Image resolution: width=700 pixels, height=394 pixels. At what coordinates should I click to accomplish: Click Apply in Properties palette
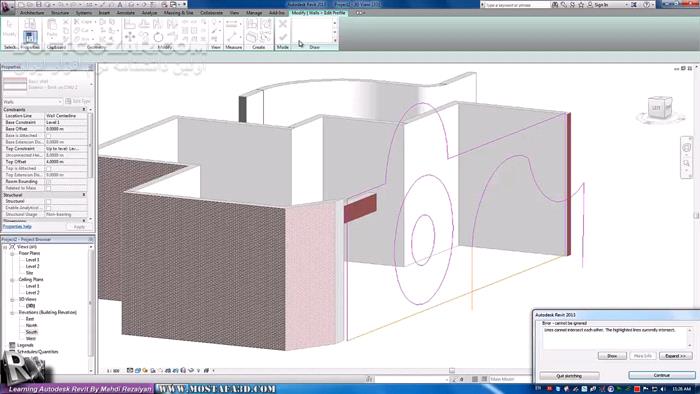pos(79,227)
